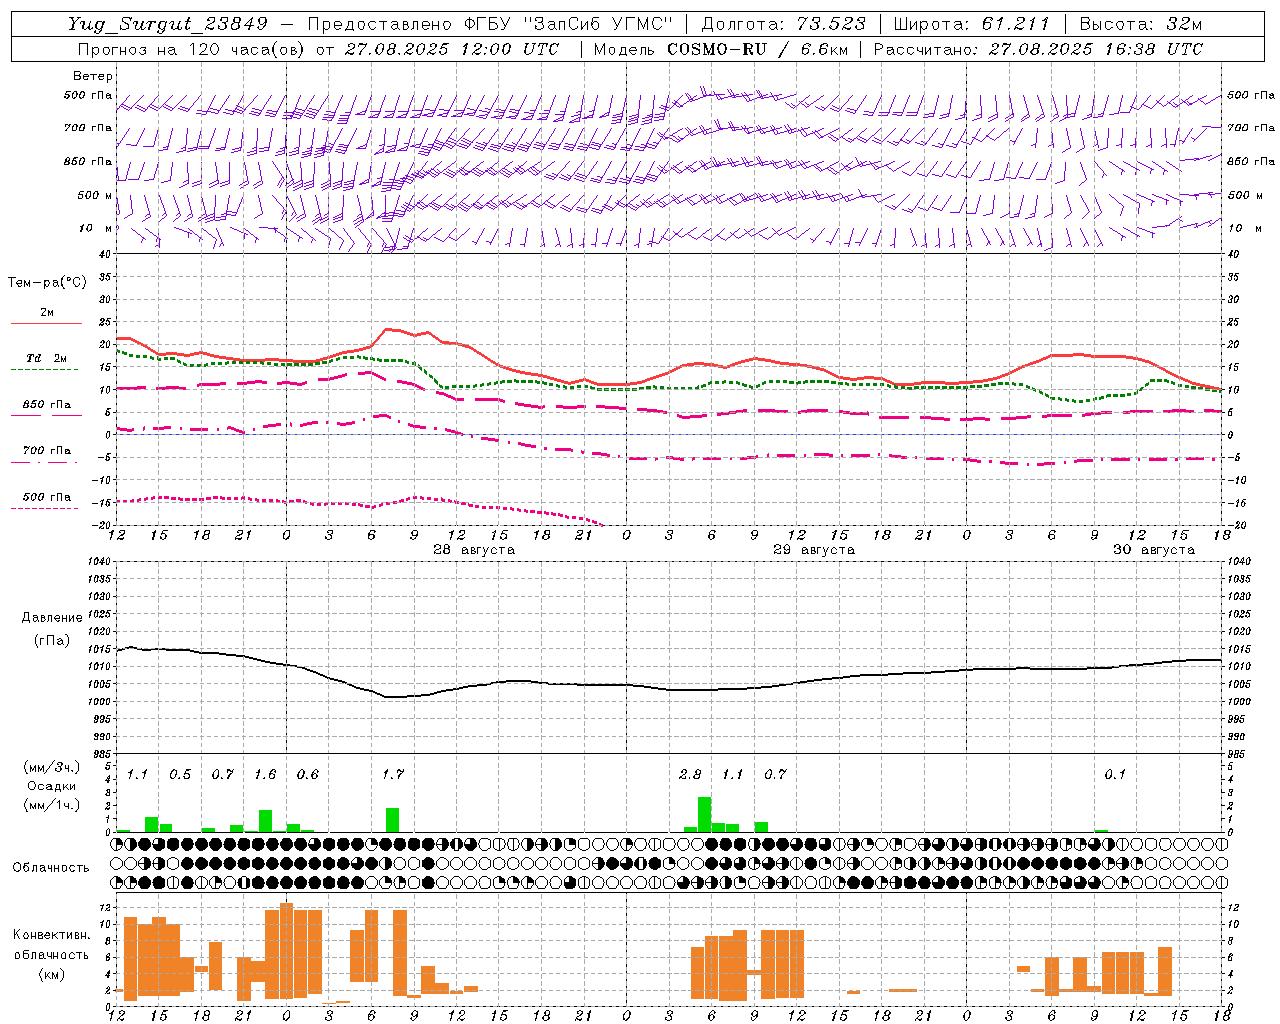The height and width of the screenshot is (1024, 1280).
Task: Click the precipitation value 0.6
Action: (x=308, y=774)
